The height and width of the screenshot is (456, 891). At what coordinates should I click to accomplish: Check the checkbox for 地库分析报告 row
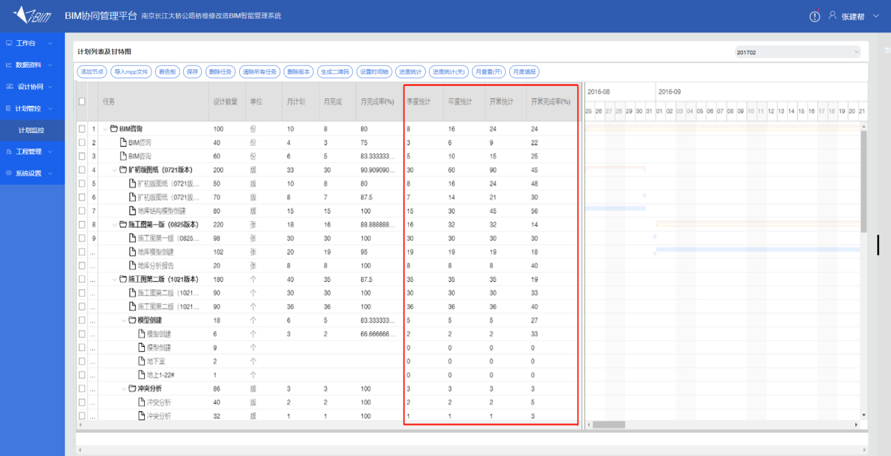click(x=82, y=266)
